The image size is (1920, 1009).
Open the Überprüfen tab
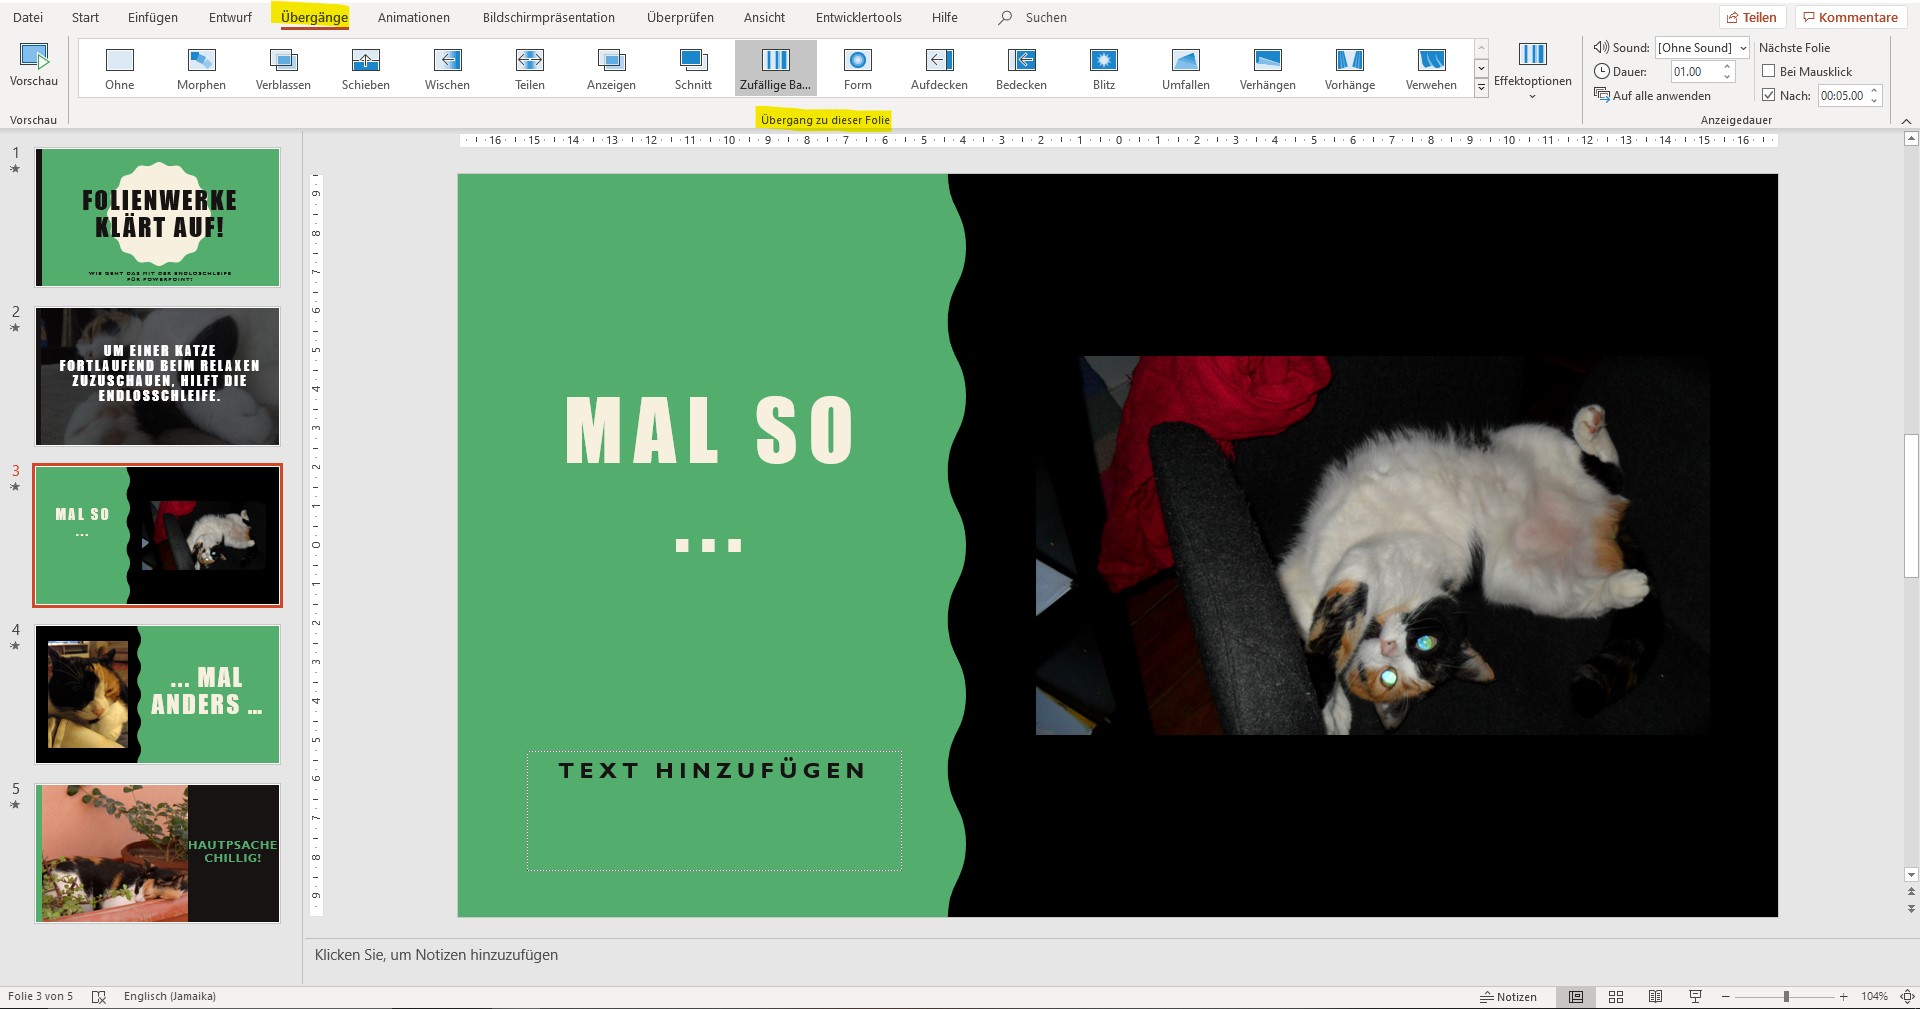[x=680, y=17]
